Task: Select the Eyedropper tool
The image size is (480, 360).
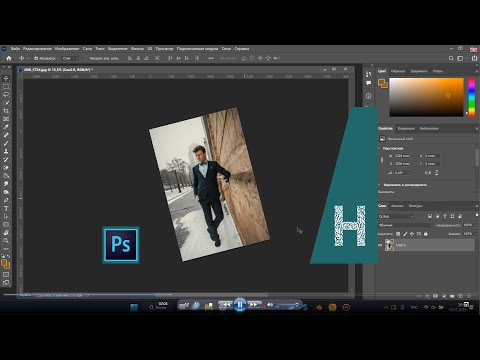Action: point(6,127)
